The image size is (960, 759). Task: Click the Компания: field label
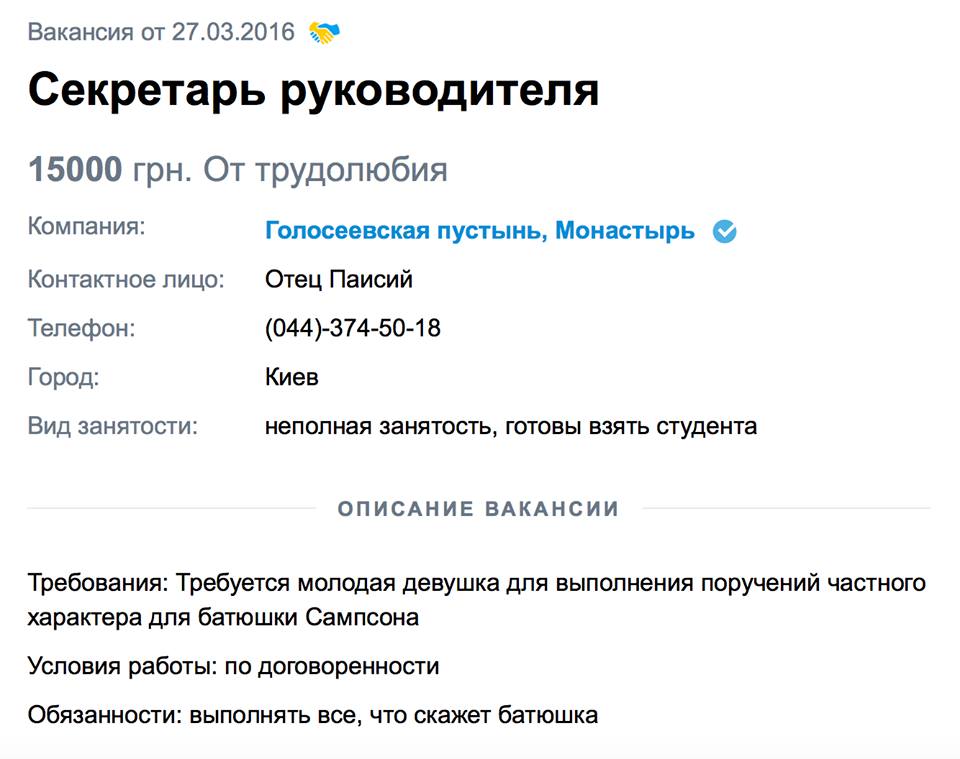click(x=86, y=227)
